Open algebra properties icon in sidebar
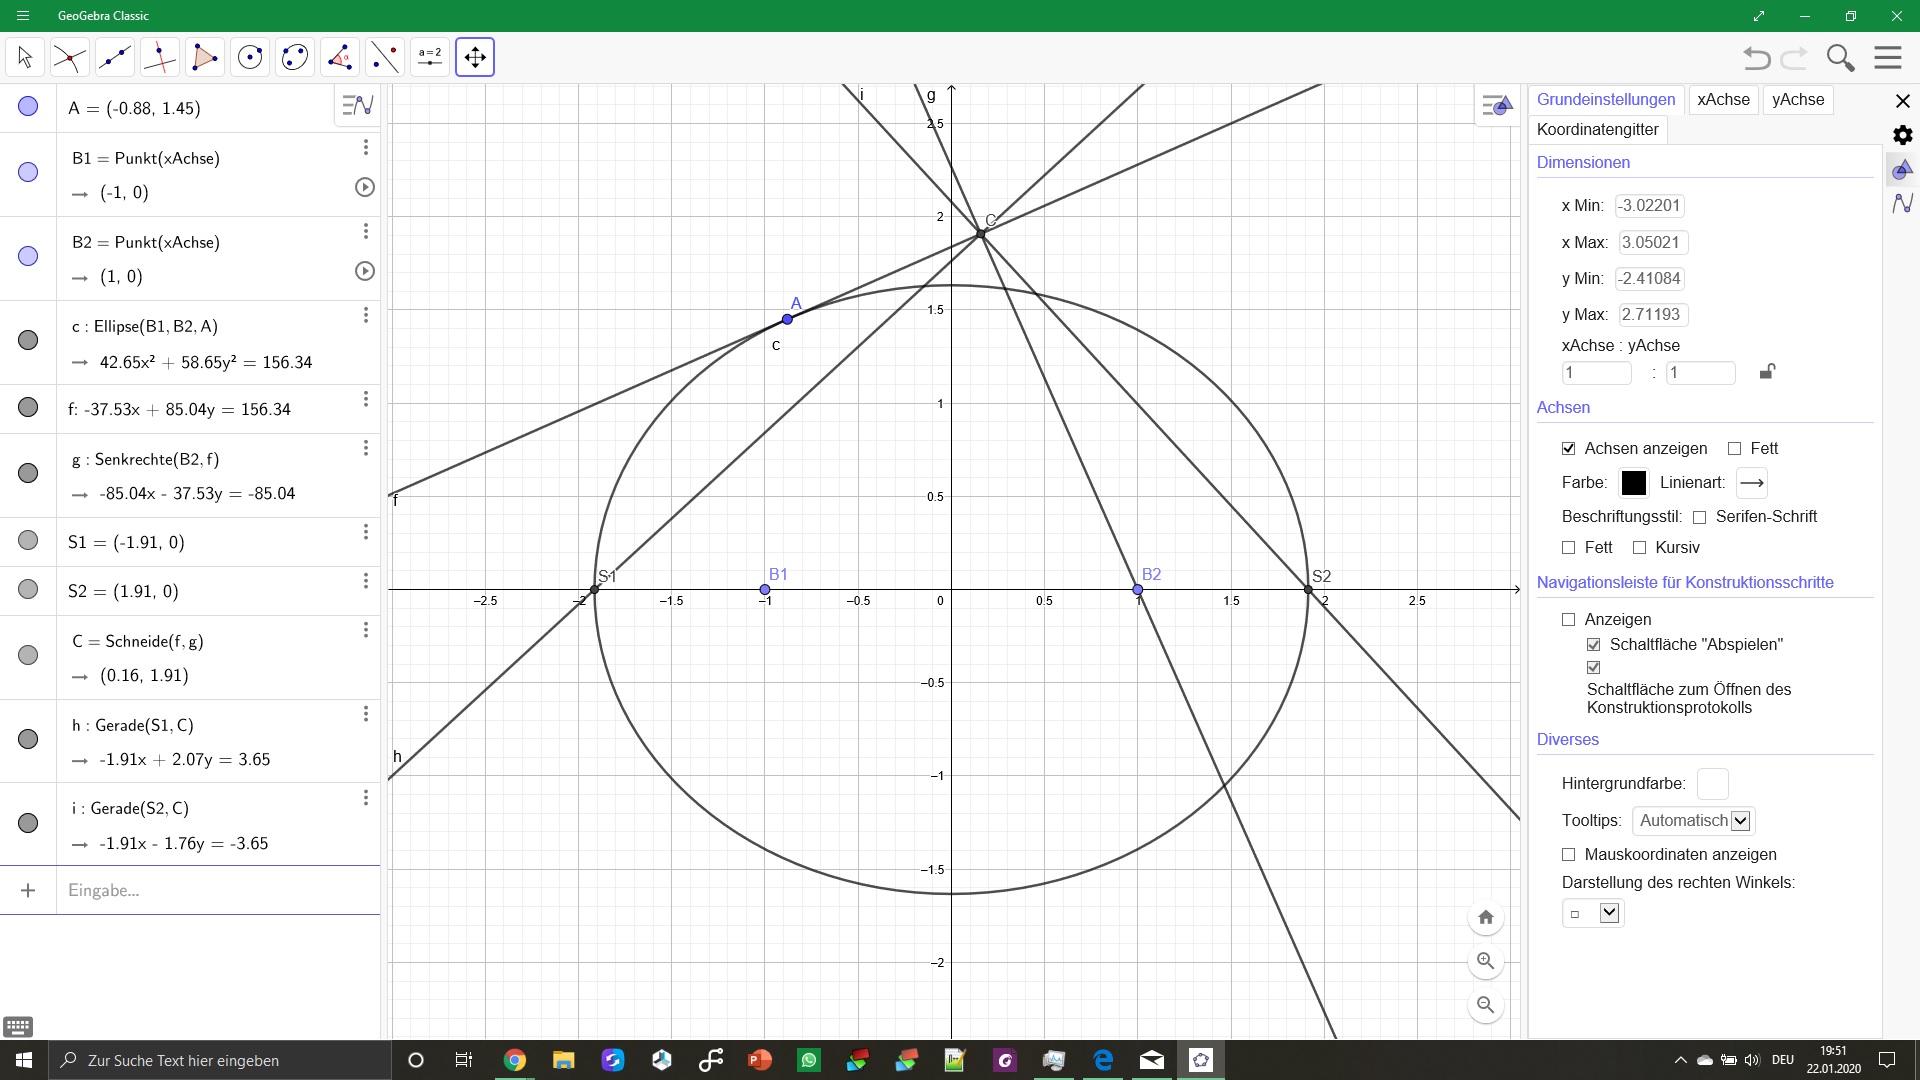The image size is (1920, 1080). [1903, 203]
